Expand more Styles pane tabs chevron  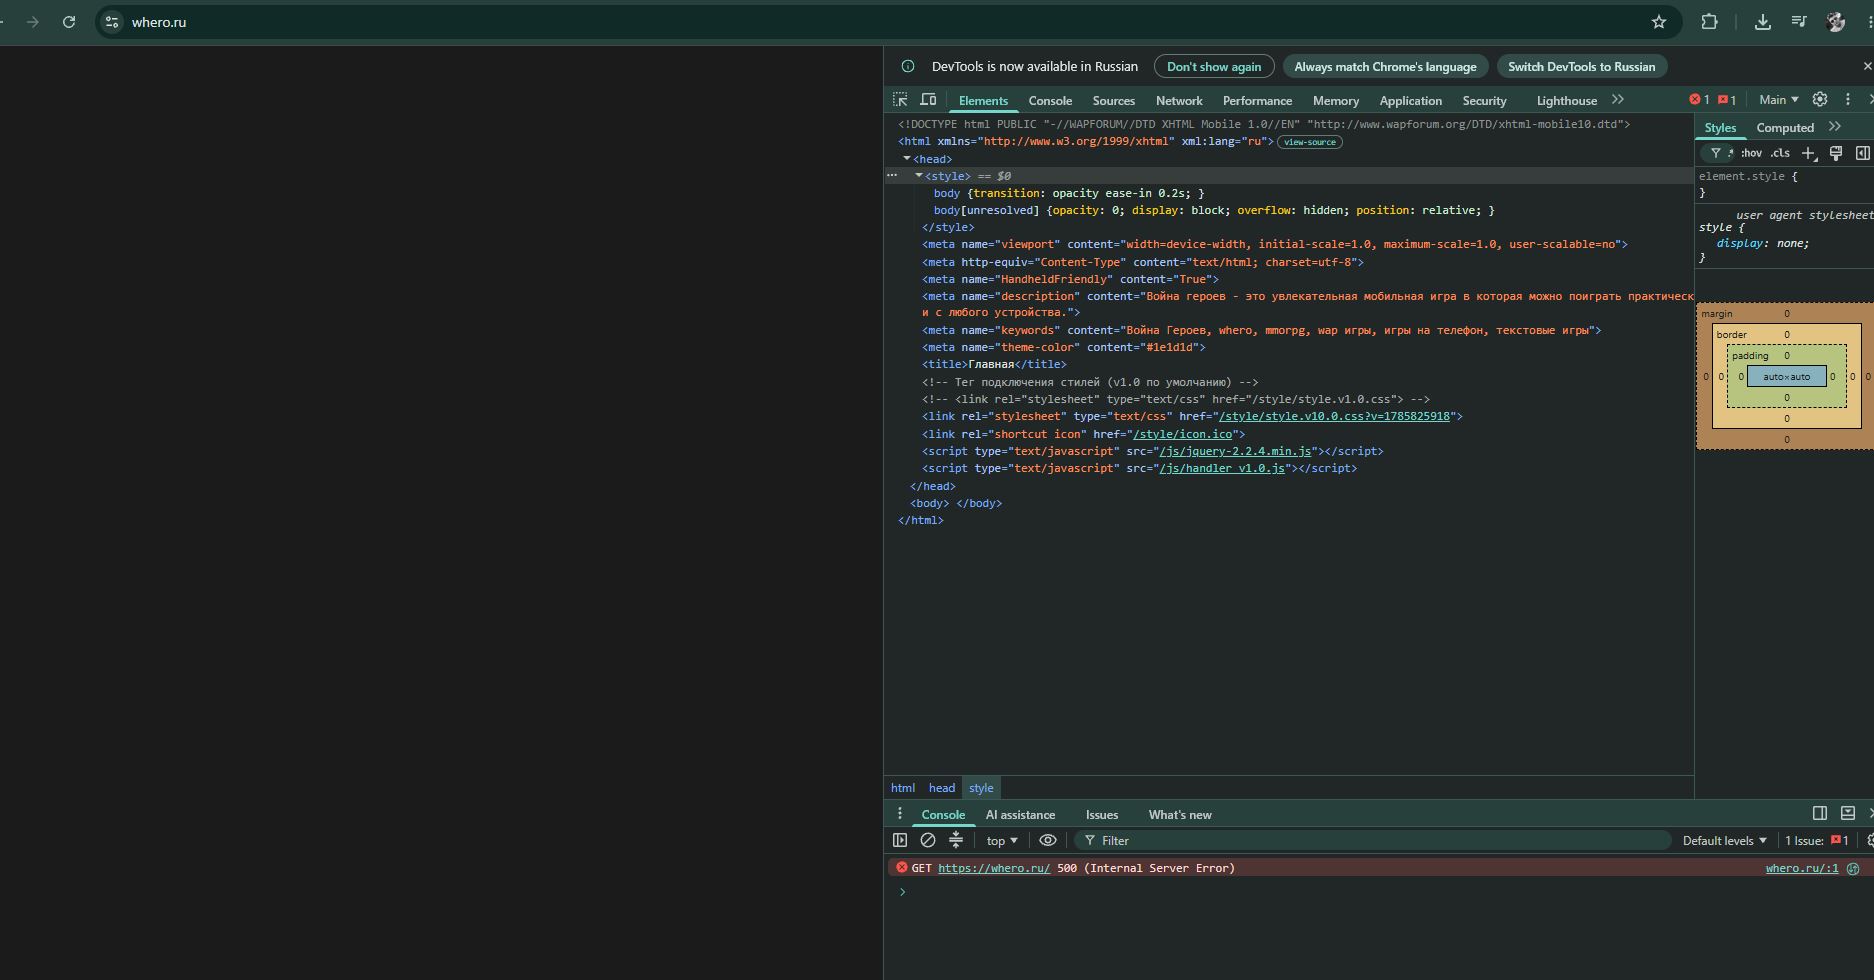1835,127
